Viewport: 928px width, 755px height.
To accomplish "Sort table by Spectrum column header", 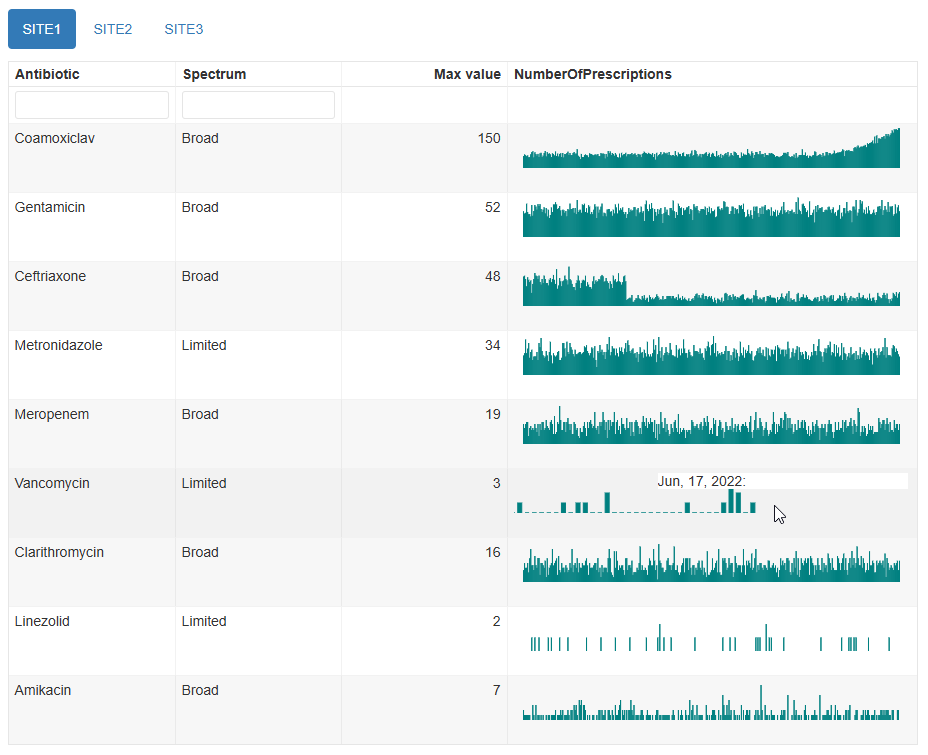I will [214, 74].
